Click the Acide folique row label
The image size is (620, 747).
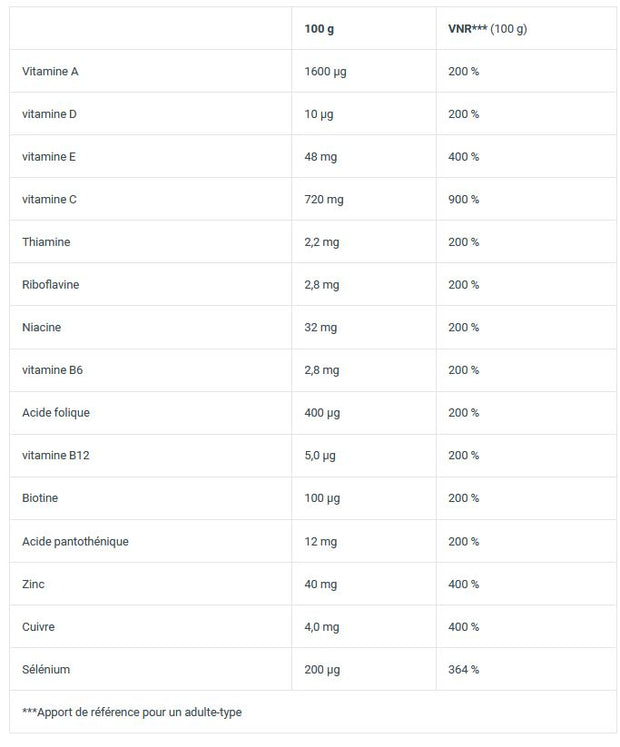click(56, 413)
